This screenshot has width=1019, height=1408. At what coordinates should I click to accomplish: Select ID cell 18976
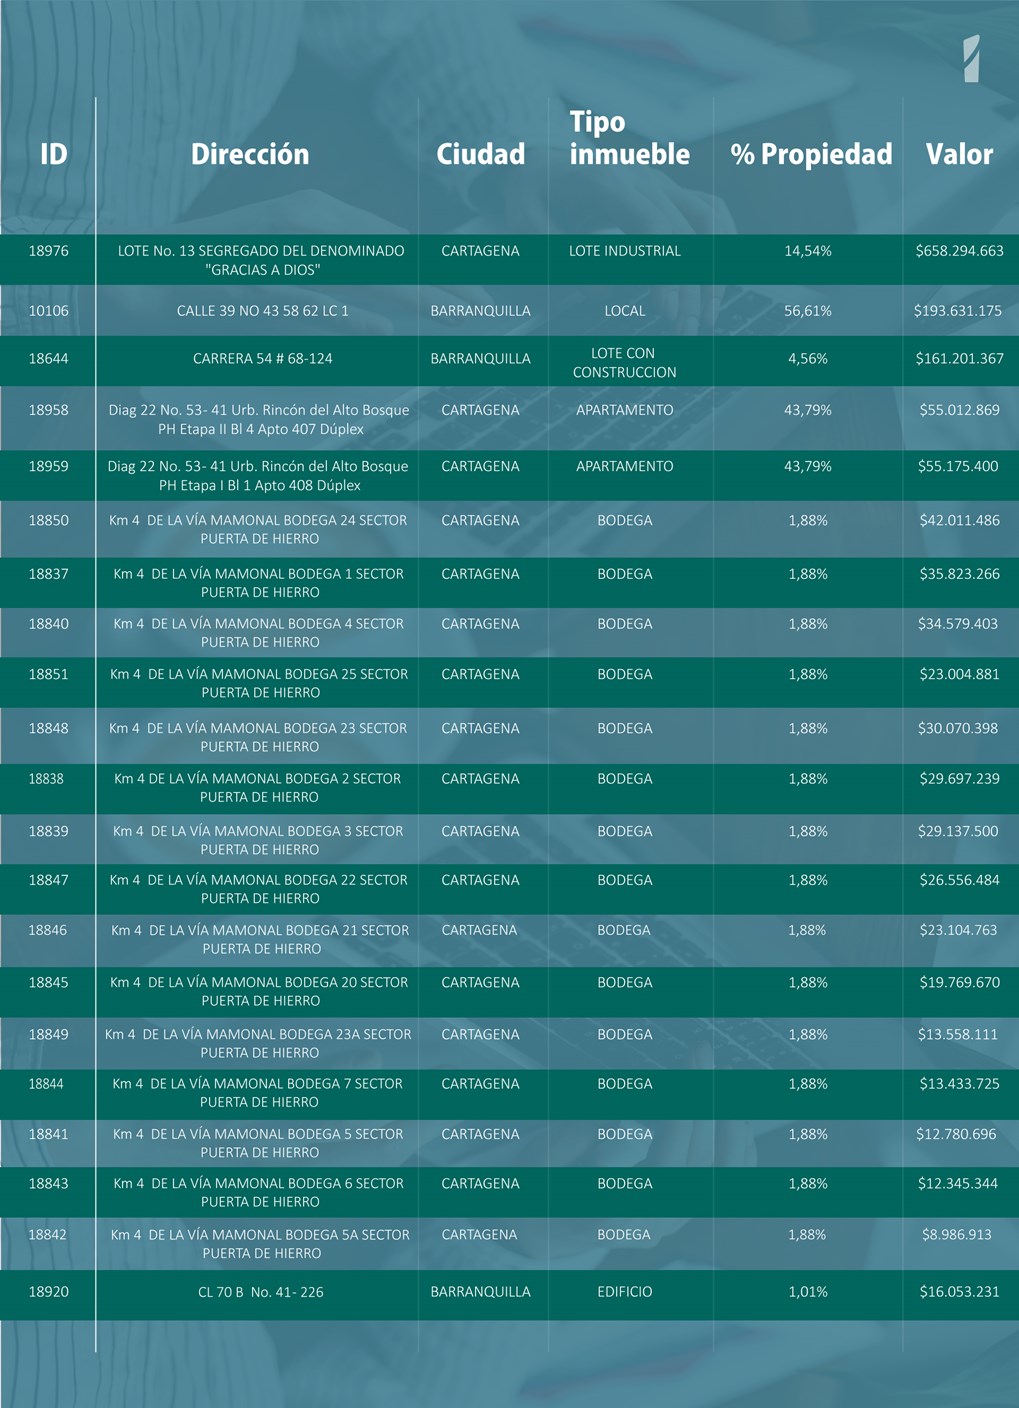coord(48,251)
